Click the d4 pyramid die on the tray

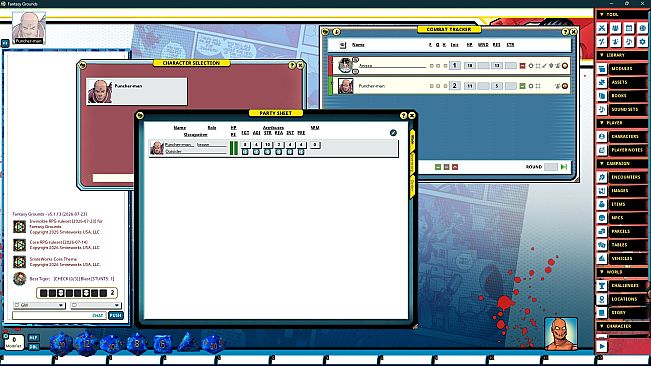click(188, 343)
